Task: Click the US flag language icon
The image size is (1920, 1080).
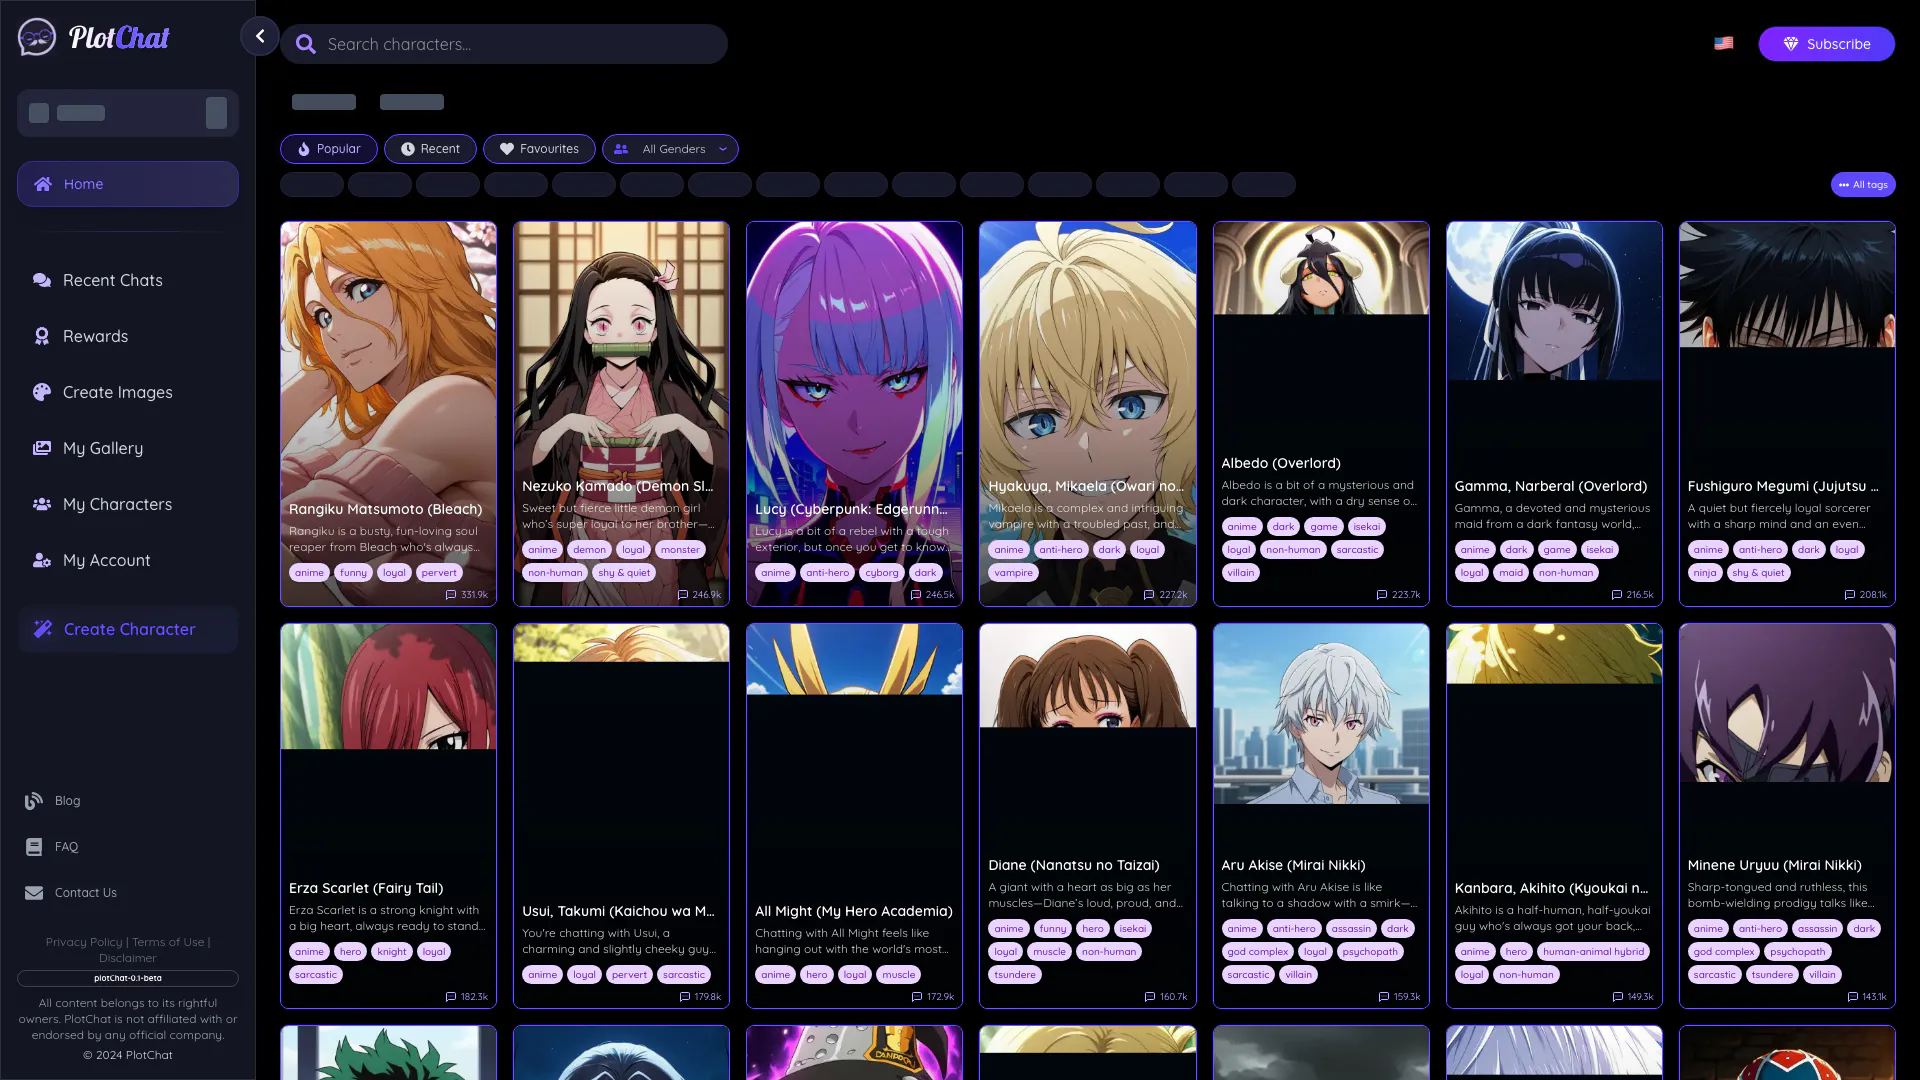Action: click(1723, 43)
